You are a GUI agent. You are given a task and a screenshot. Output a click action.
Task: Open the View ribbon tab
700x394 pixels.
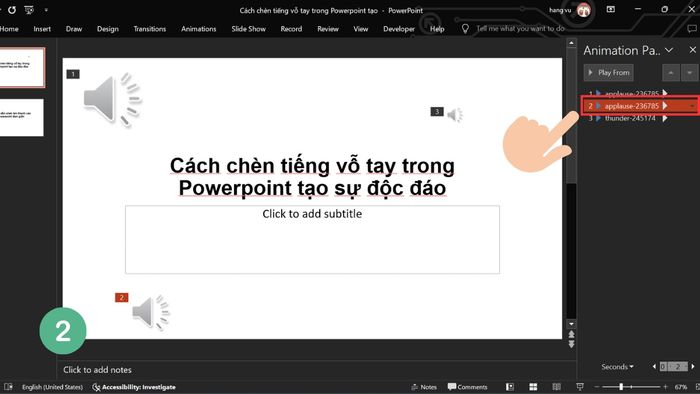point(361,29)
